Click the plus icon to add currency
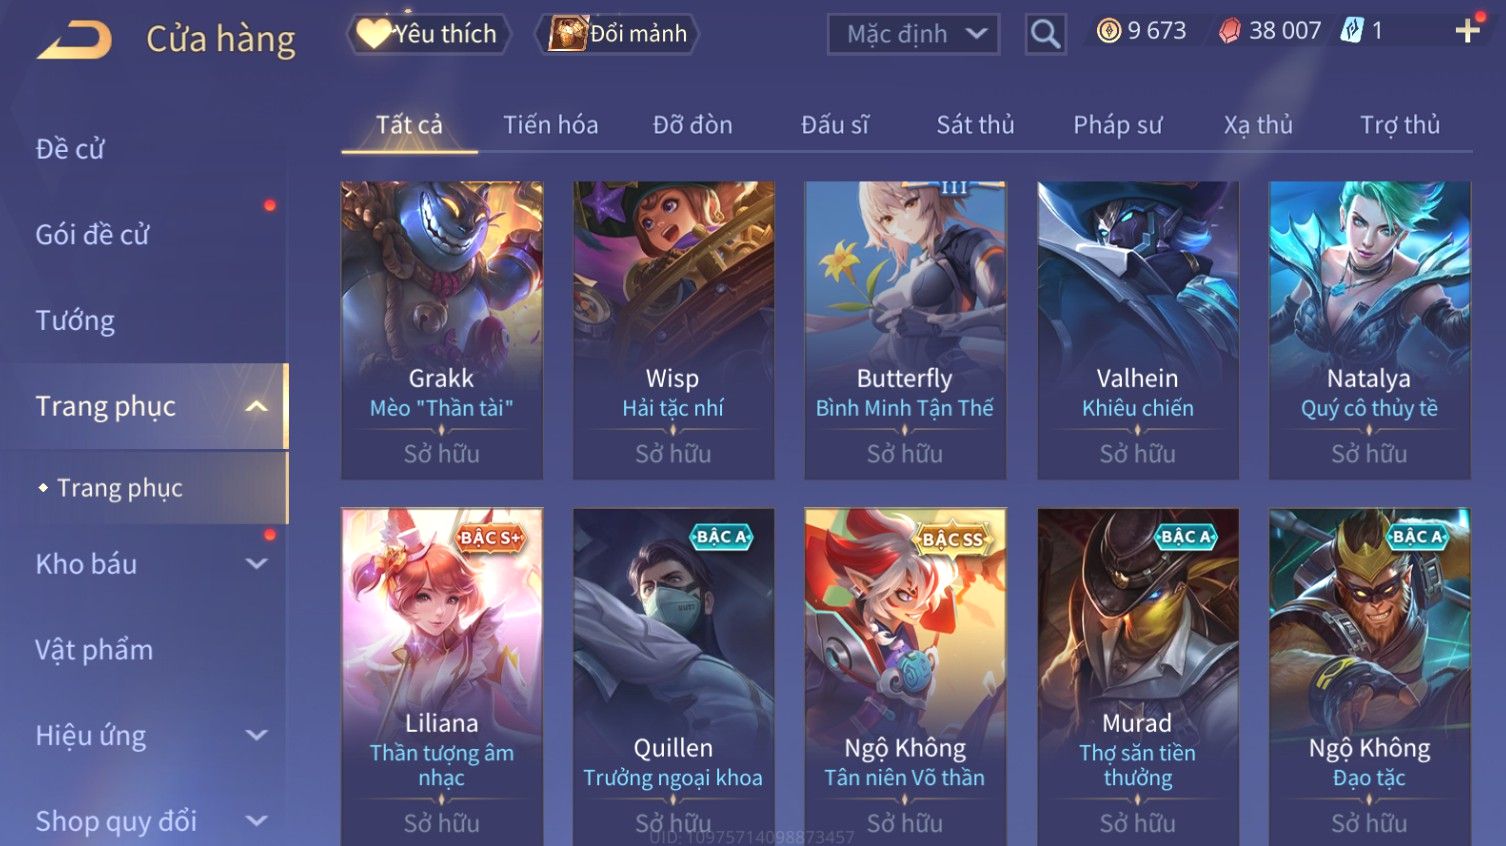This screenshot has height=846, width=1506. tap(1467, 31)
